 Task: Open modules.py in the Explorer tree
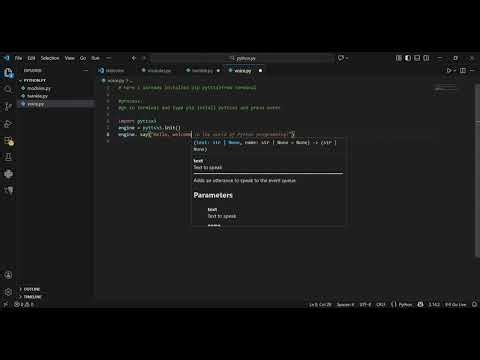point(39,88)
